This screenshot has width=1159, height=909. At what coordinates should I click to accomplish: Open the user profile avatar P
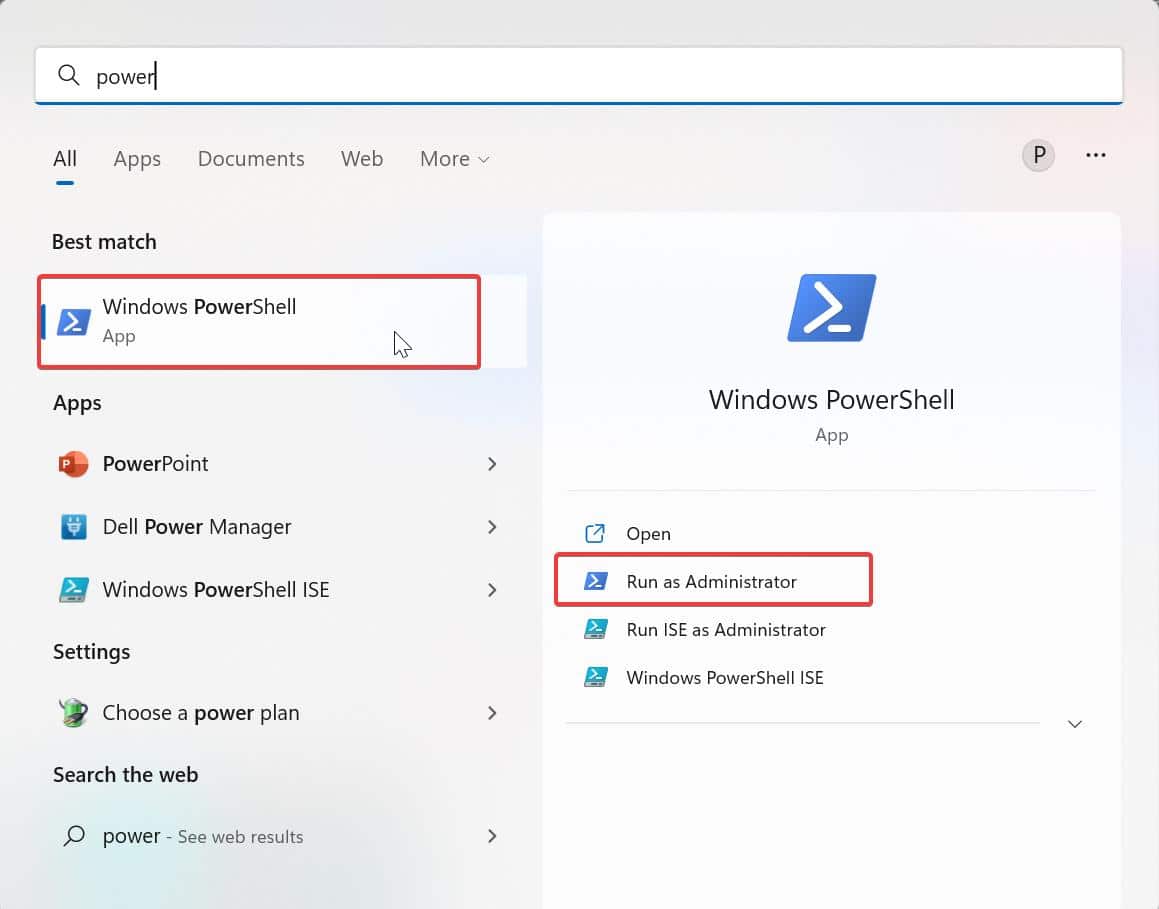pyautogui.click(x=1038, y=155)
